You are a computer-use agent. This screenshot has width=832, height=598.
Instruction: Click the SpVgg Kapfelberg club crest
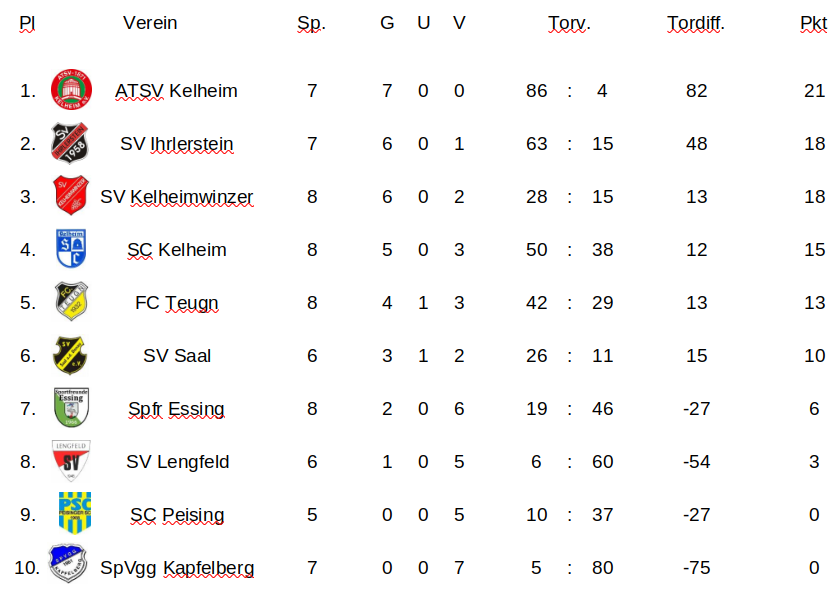68,566
